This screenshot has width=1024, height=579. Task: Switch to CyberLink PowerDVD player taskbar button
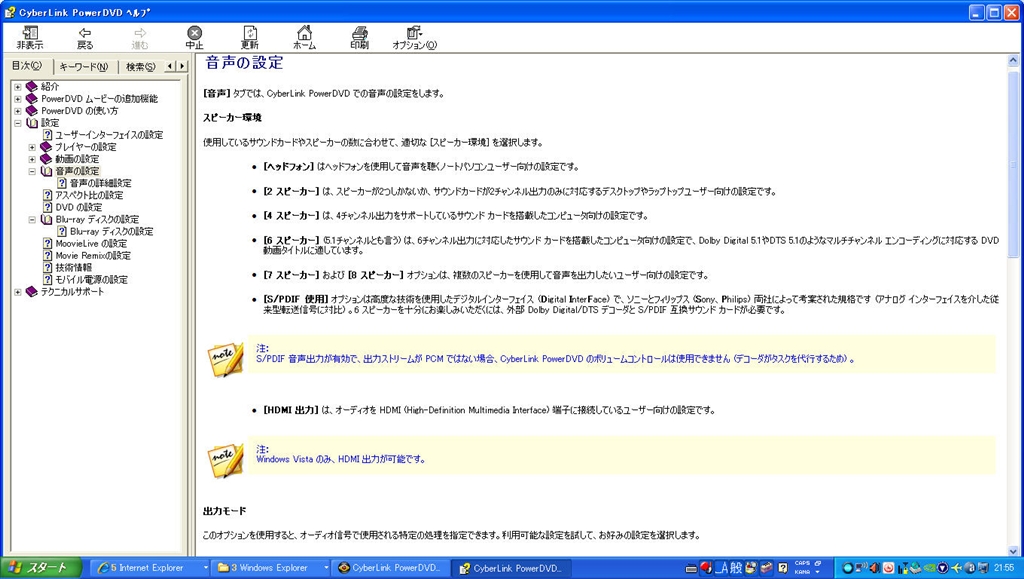click(392, 568)
